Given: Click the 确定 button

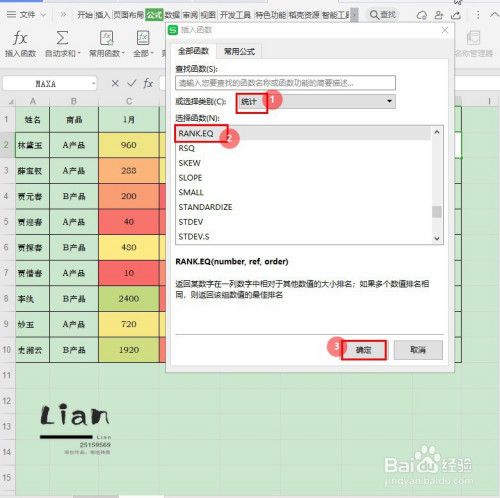Looking at the screenshot, I should click(363, 350).
